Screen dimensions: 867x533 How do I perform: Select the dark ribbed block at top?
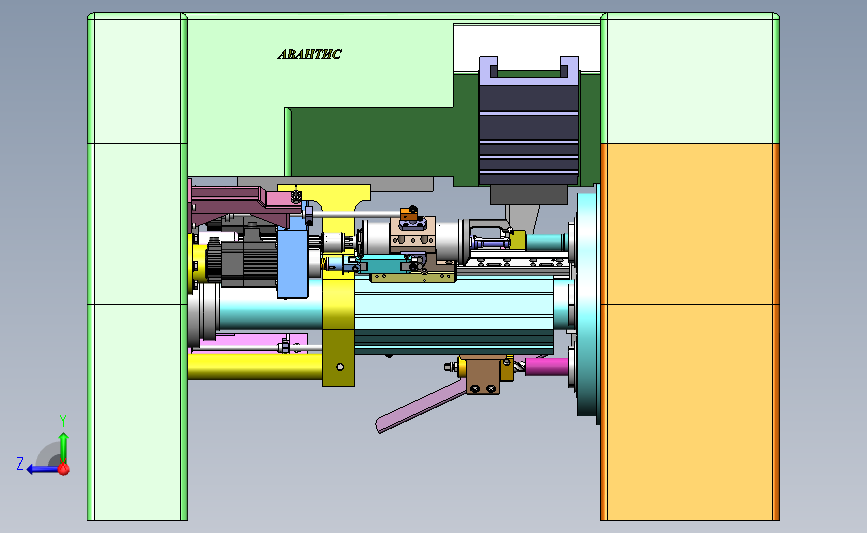(529, 134)
